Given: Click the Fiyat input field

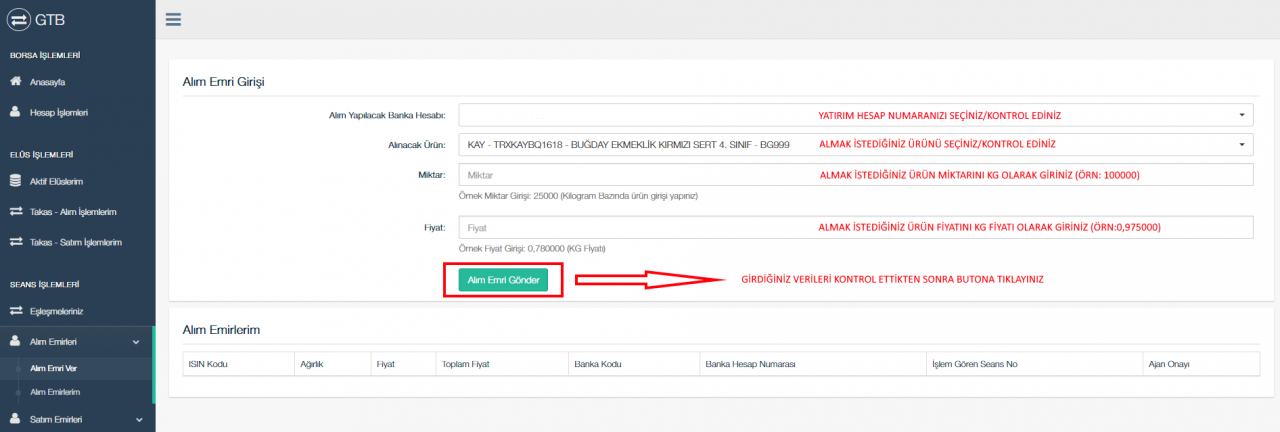Looking at the screenshot, I should click(x=855, y=228).
